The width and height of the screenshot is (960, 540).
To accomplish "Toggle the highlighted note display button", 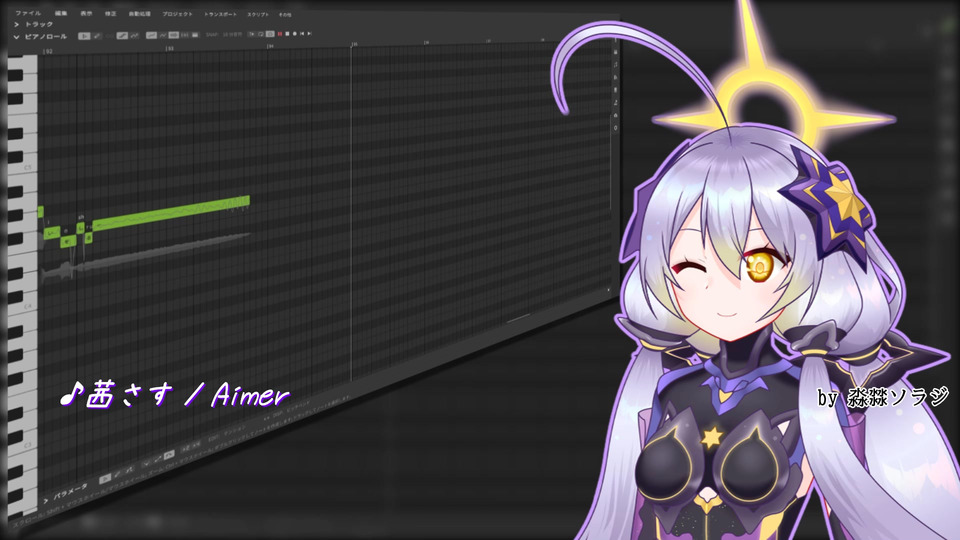I will coord(173,35).
